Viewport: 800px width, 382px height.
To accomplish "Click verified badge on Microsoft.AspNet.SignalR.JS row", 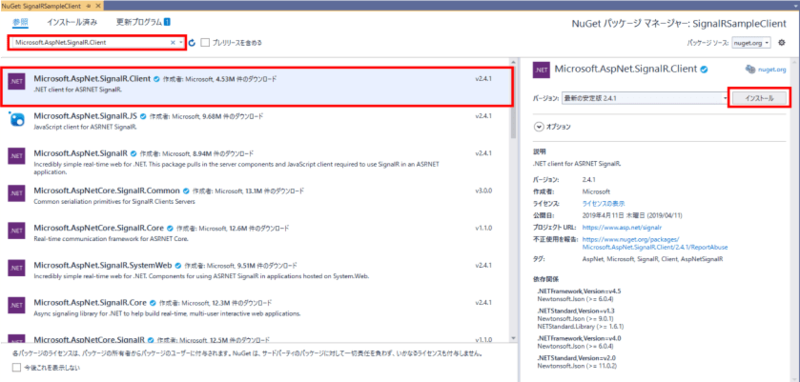I will point(143,116).
